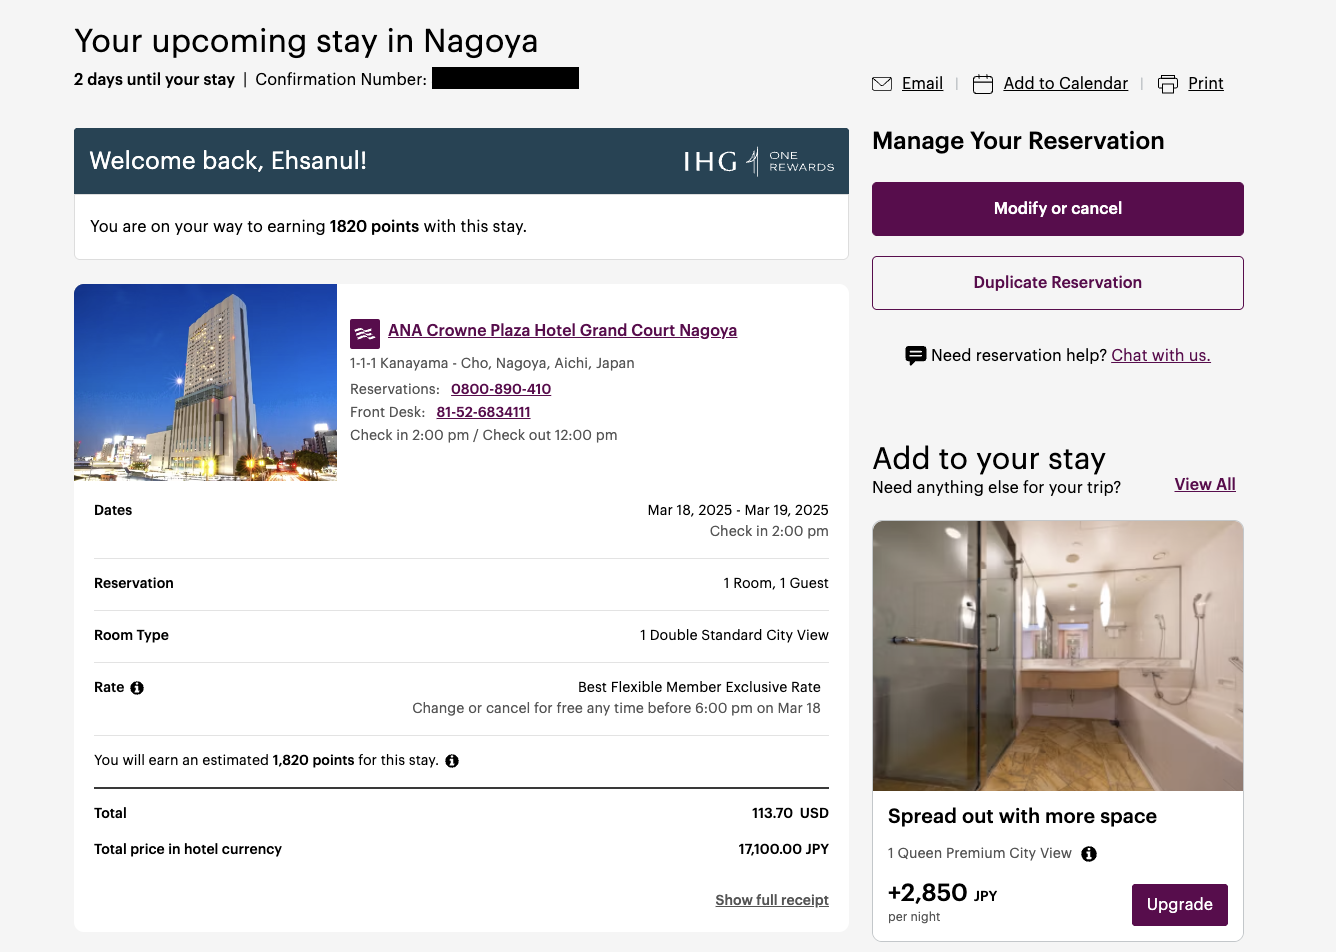Call reservations number 0800-890-410
Viewport: 1336px width, 952px height.
501,389
